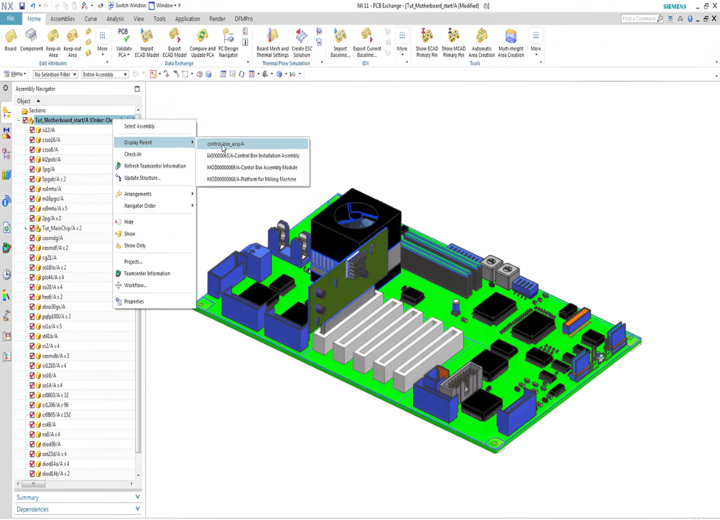
Task: Open Import ECAD Model
Action: (x=146, y=42)
